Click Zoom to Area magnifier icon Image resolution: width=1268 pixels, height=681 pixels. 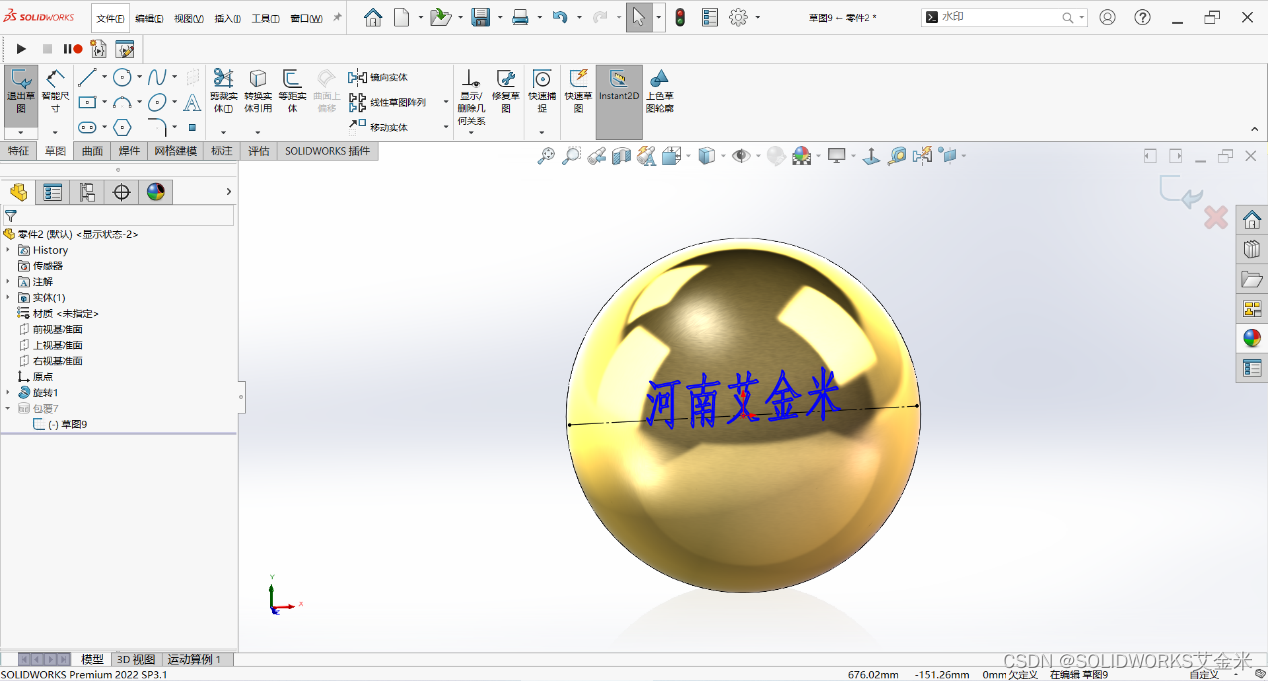(x=571, y=156)
